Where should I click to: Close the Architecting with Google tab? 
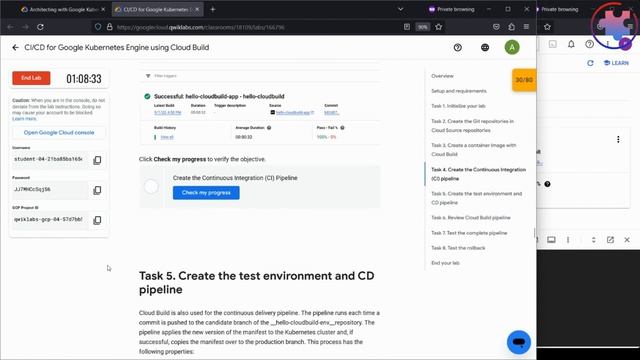(103, 9)
